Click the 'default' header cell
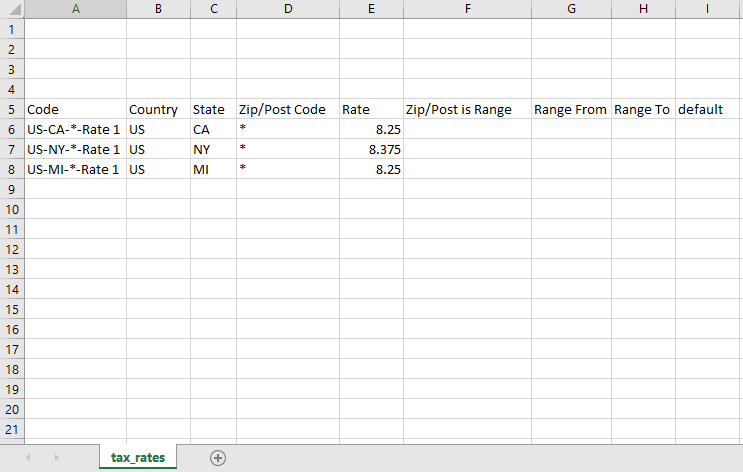Viewport: 743px width, 472px height. 707,109
